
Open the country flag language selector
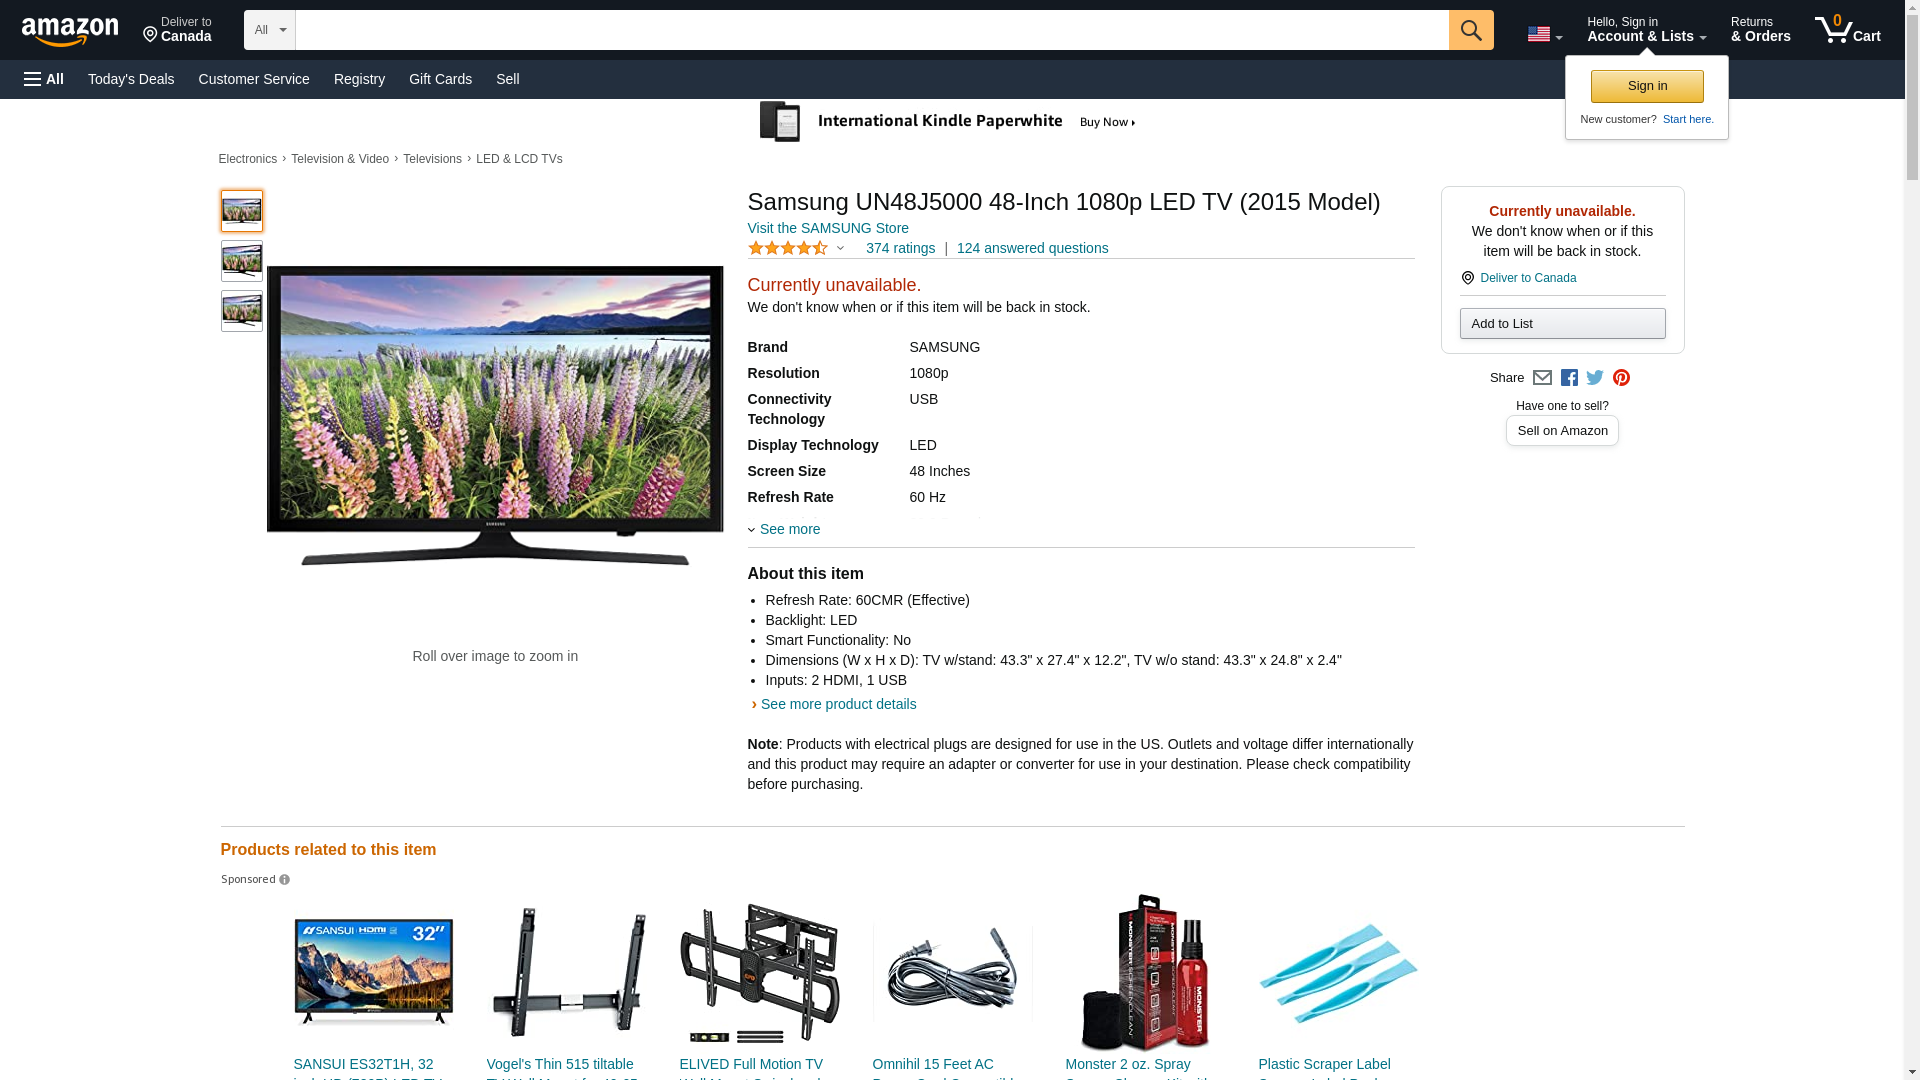tap(1544, 34)
